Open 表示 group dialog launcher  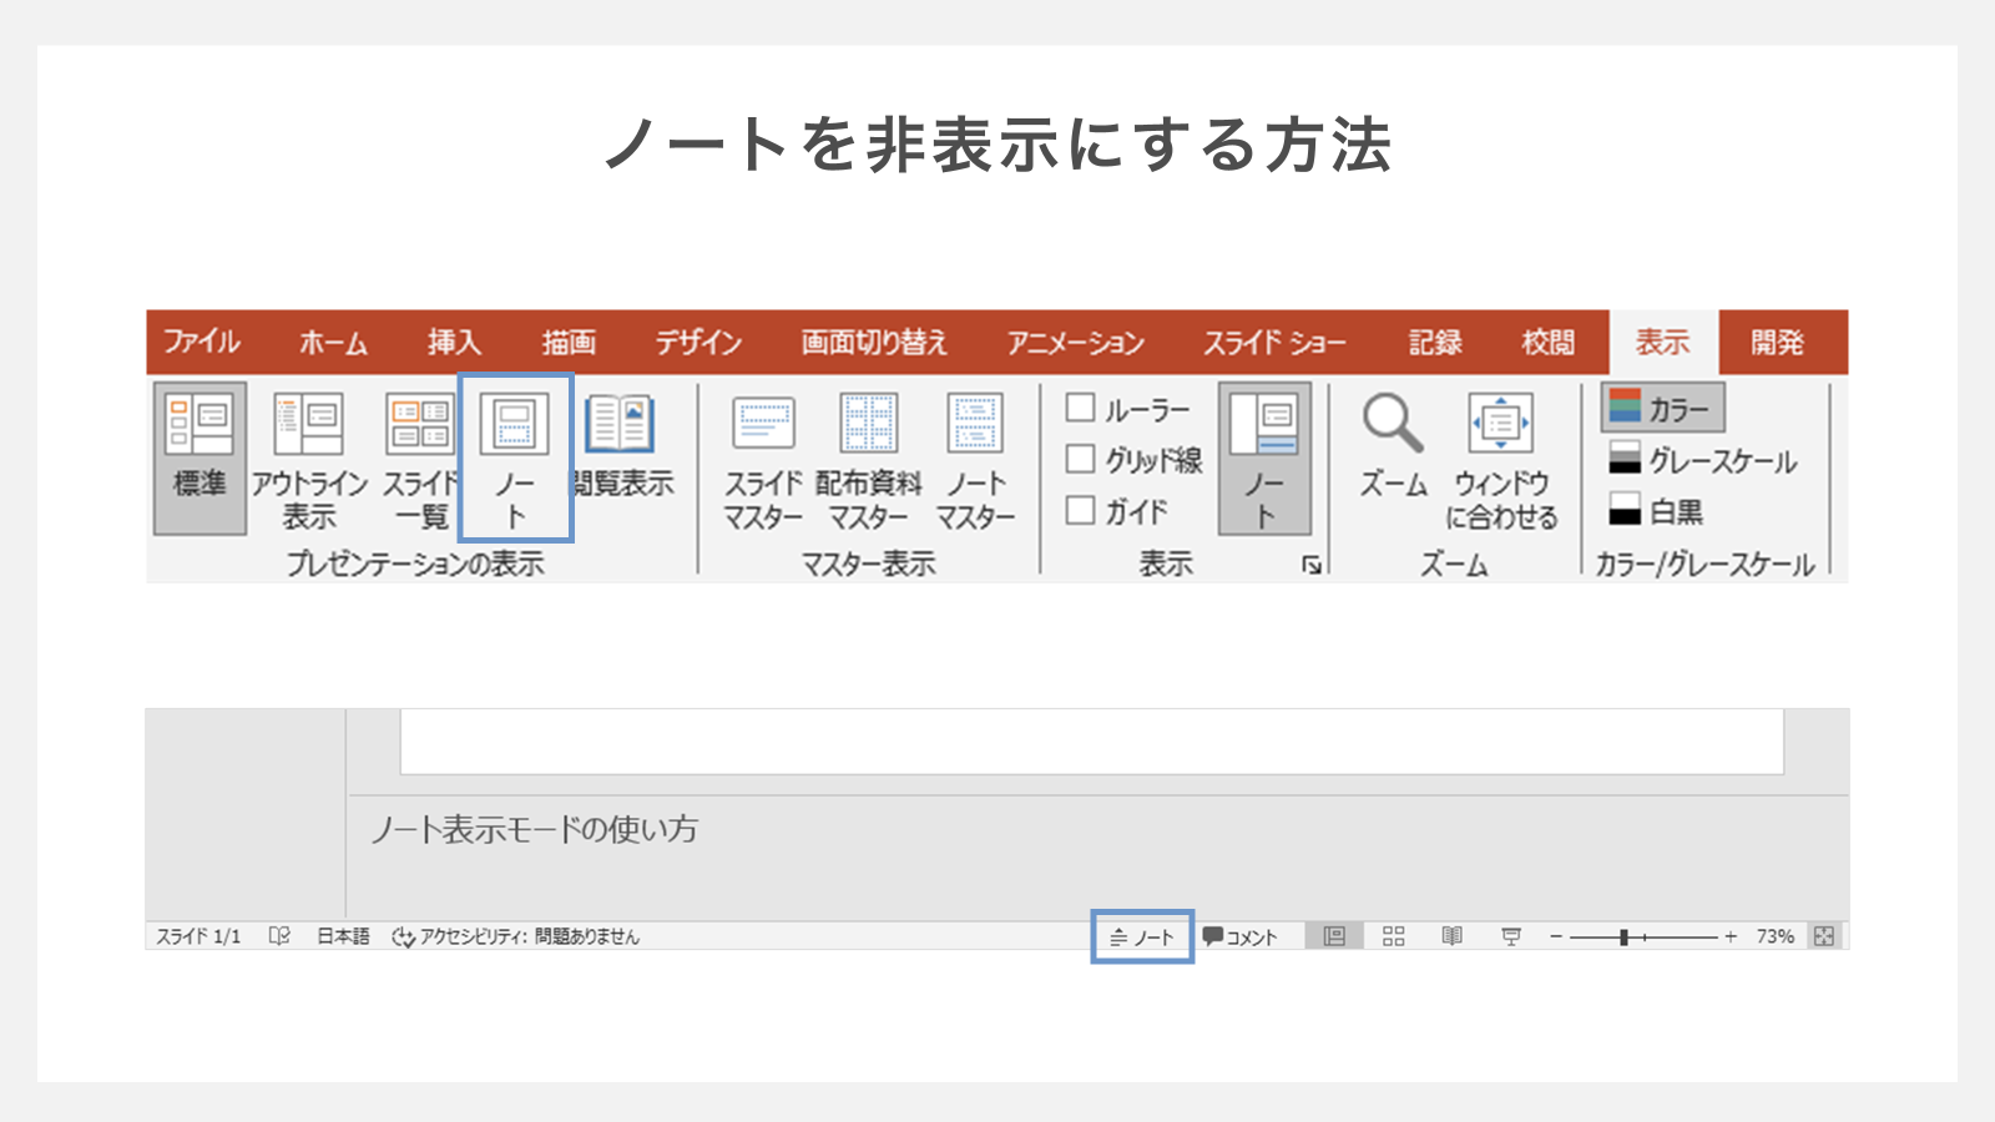pyautogui.click(x=1312, y=565)
